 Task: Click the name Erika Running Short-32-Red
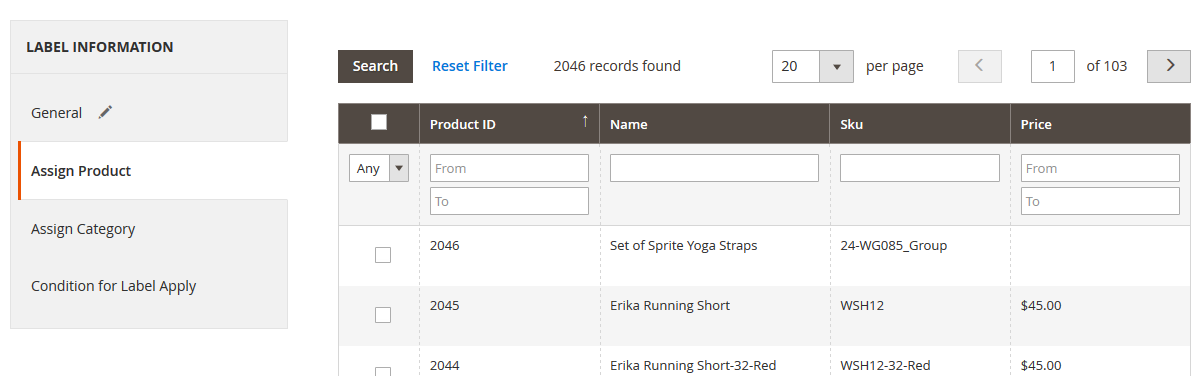coord(693,365)
